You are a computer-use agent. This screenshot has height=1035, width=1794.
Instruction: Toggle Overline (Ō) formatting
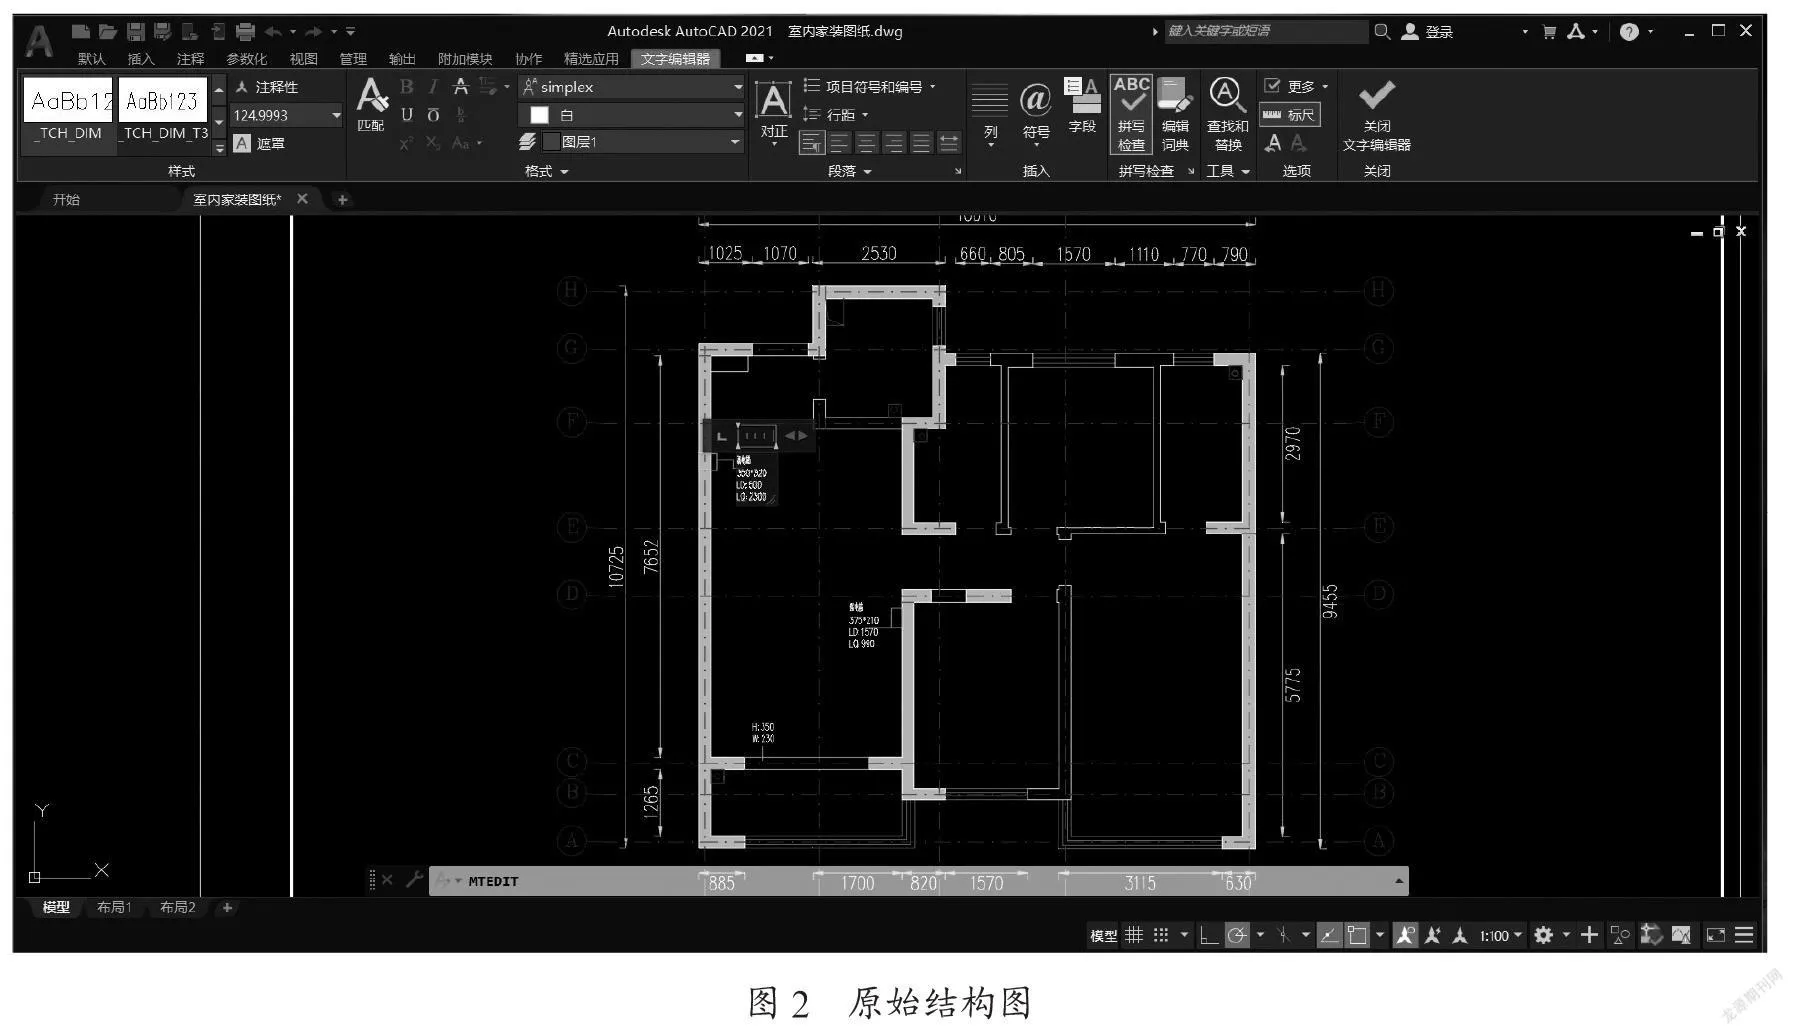433,115
